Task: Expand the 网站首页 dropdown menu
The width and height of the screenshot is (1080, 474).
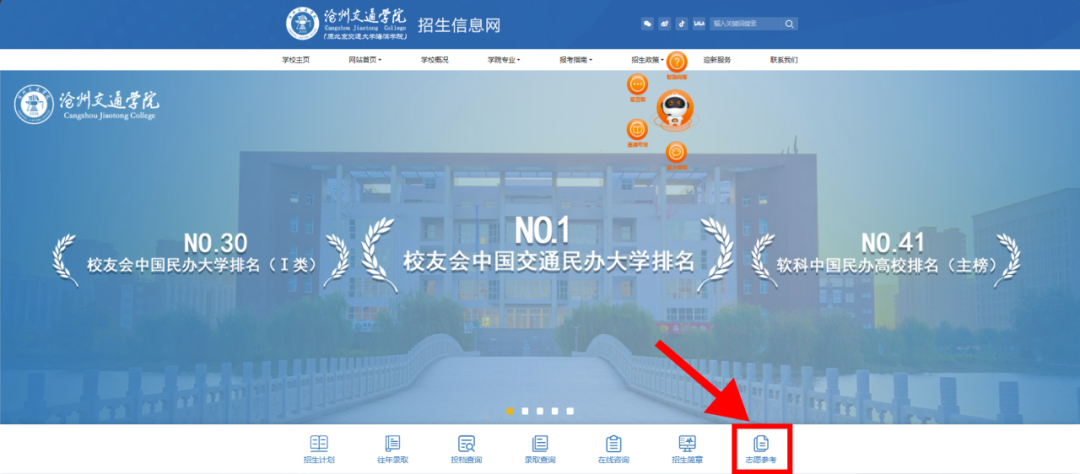Action: [x=365, y=60]
